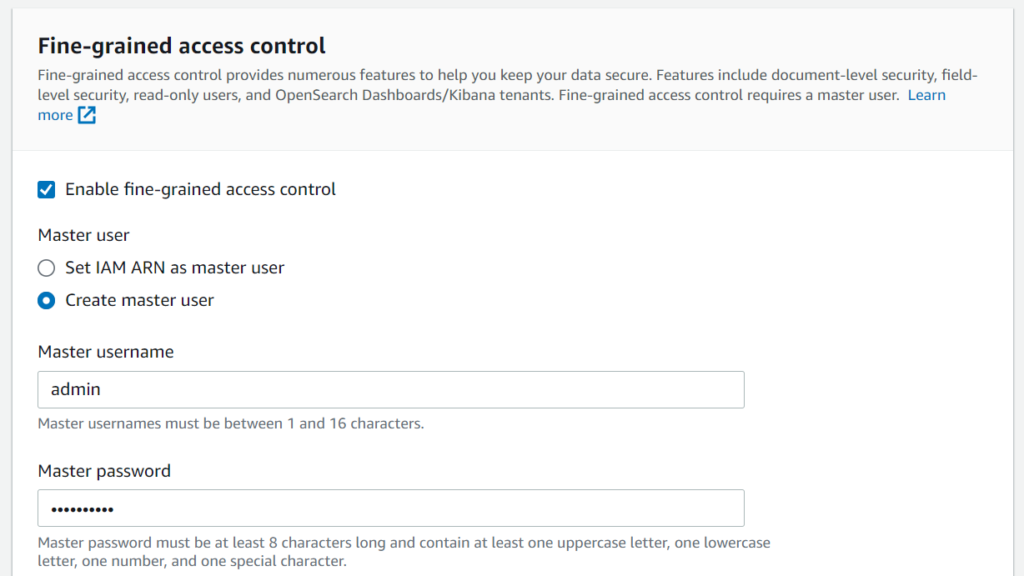Focus the Master username field containing admin
Image resolution: width=1024 pixels, height=576 pixels.
pyautogui.click(x=391, y=390)
